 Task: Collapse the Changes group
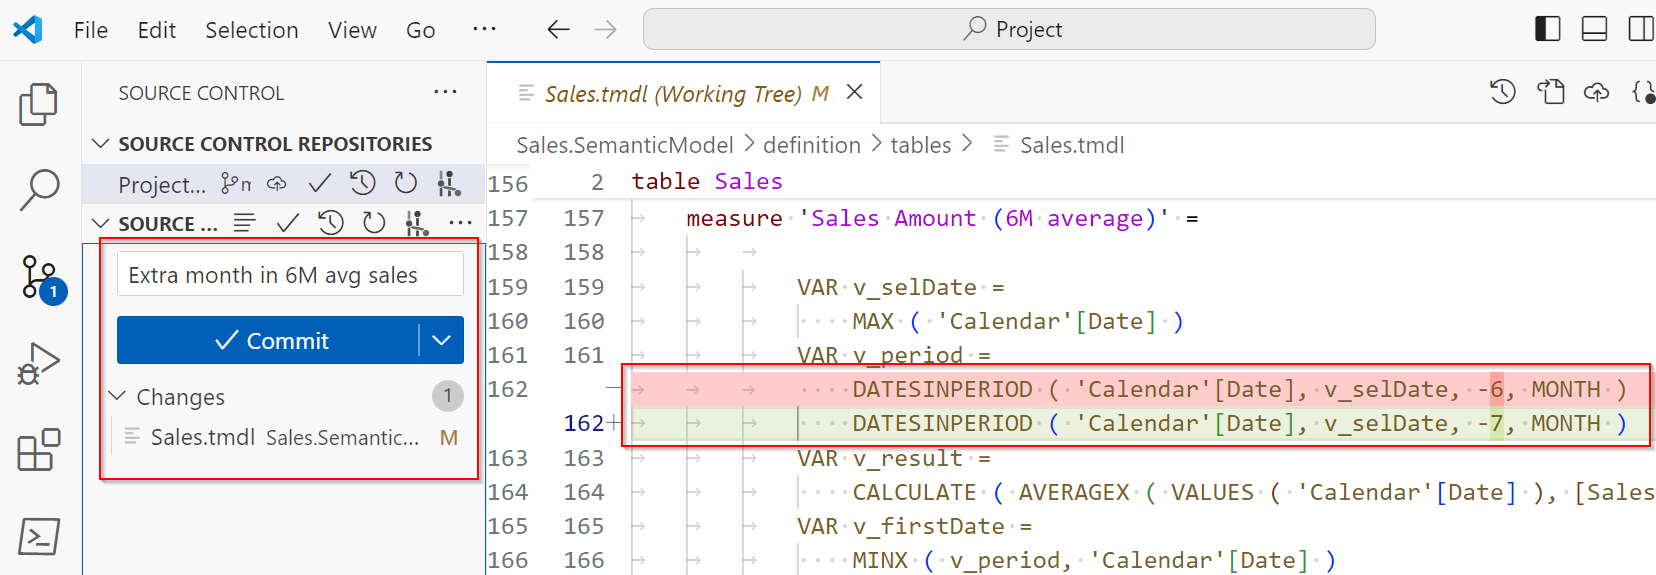[x=117, y=396]
